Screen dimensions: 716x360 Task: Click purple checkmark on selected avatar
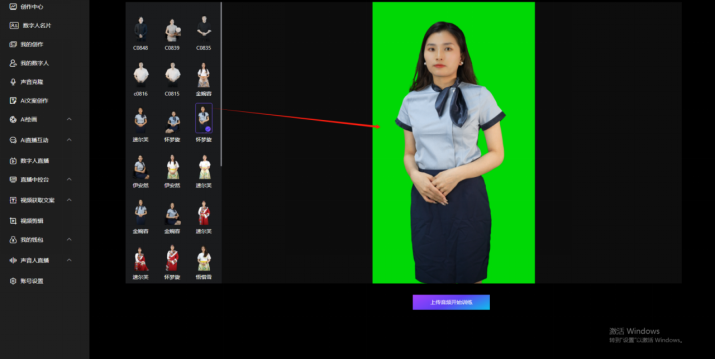click(208, 129)
